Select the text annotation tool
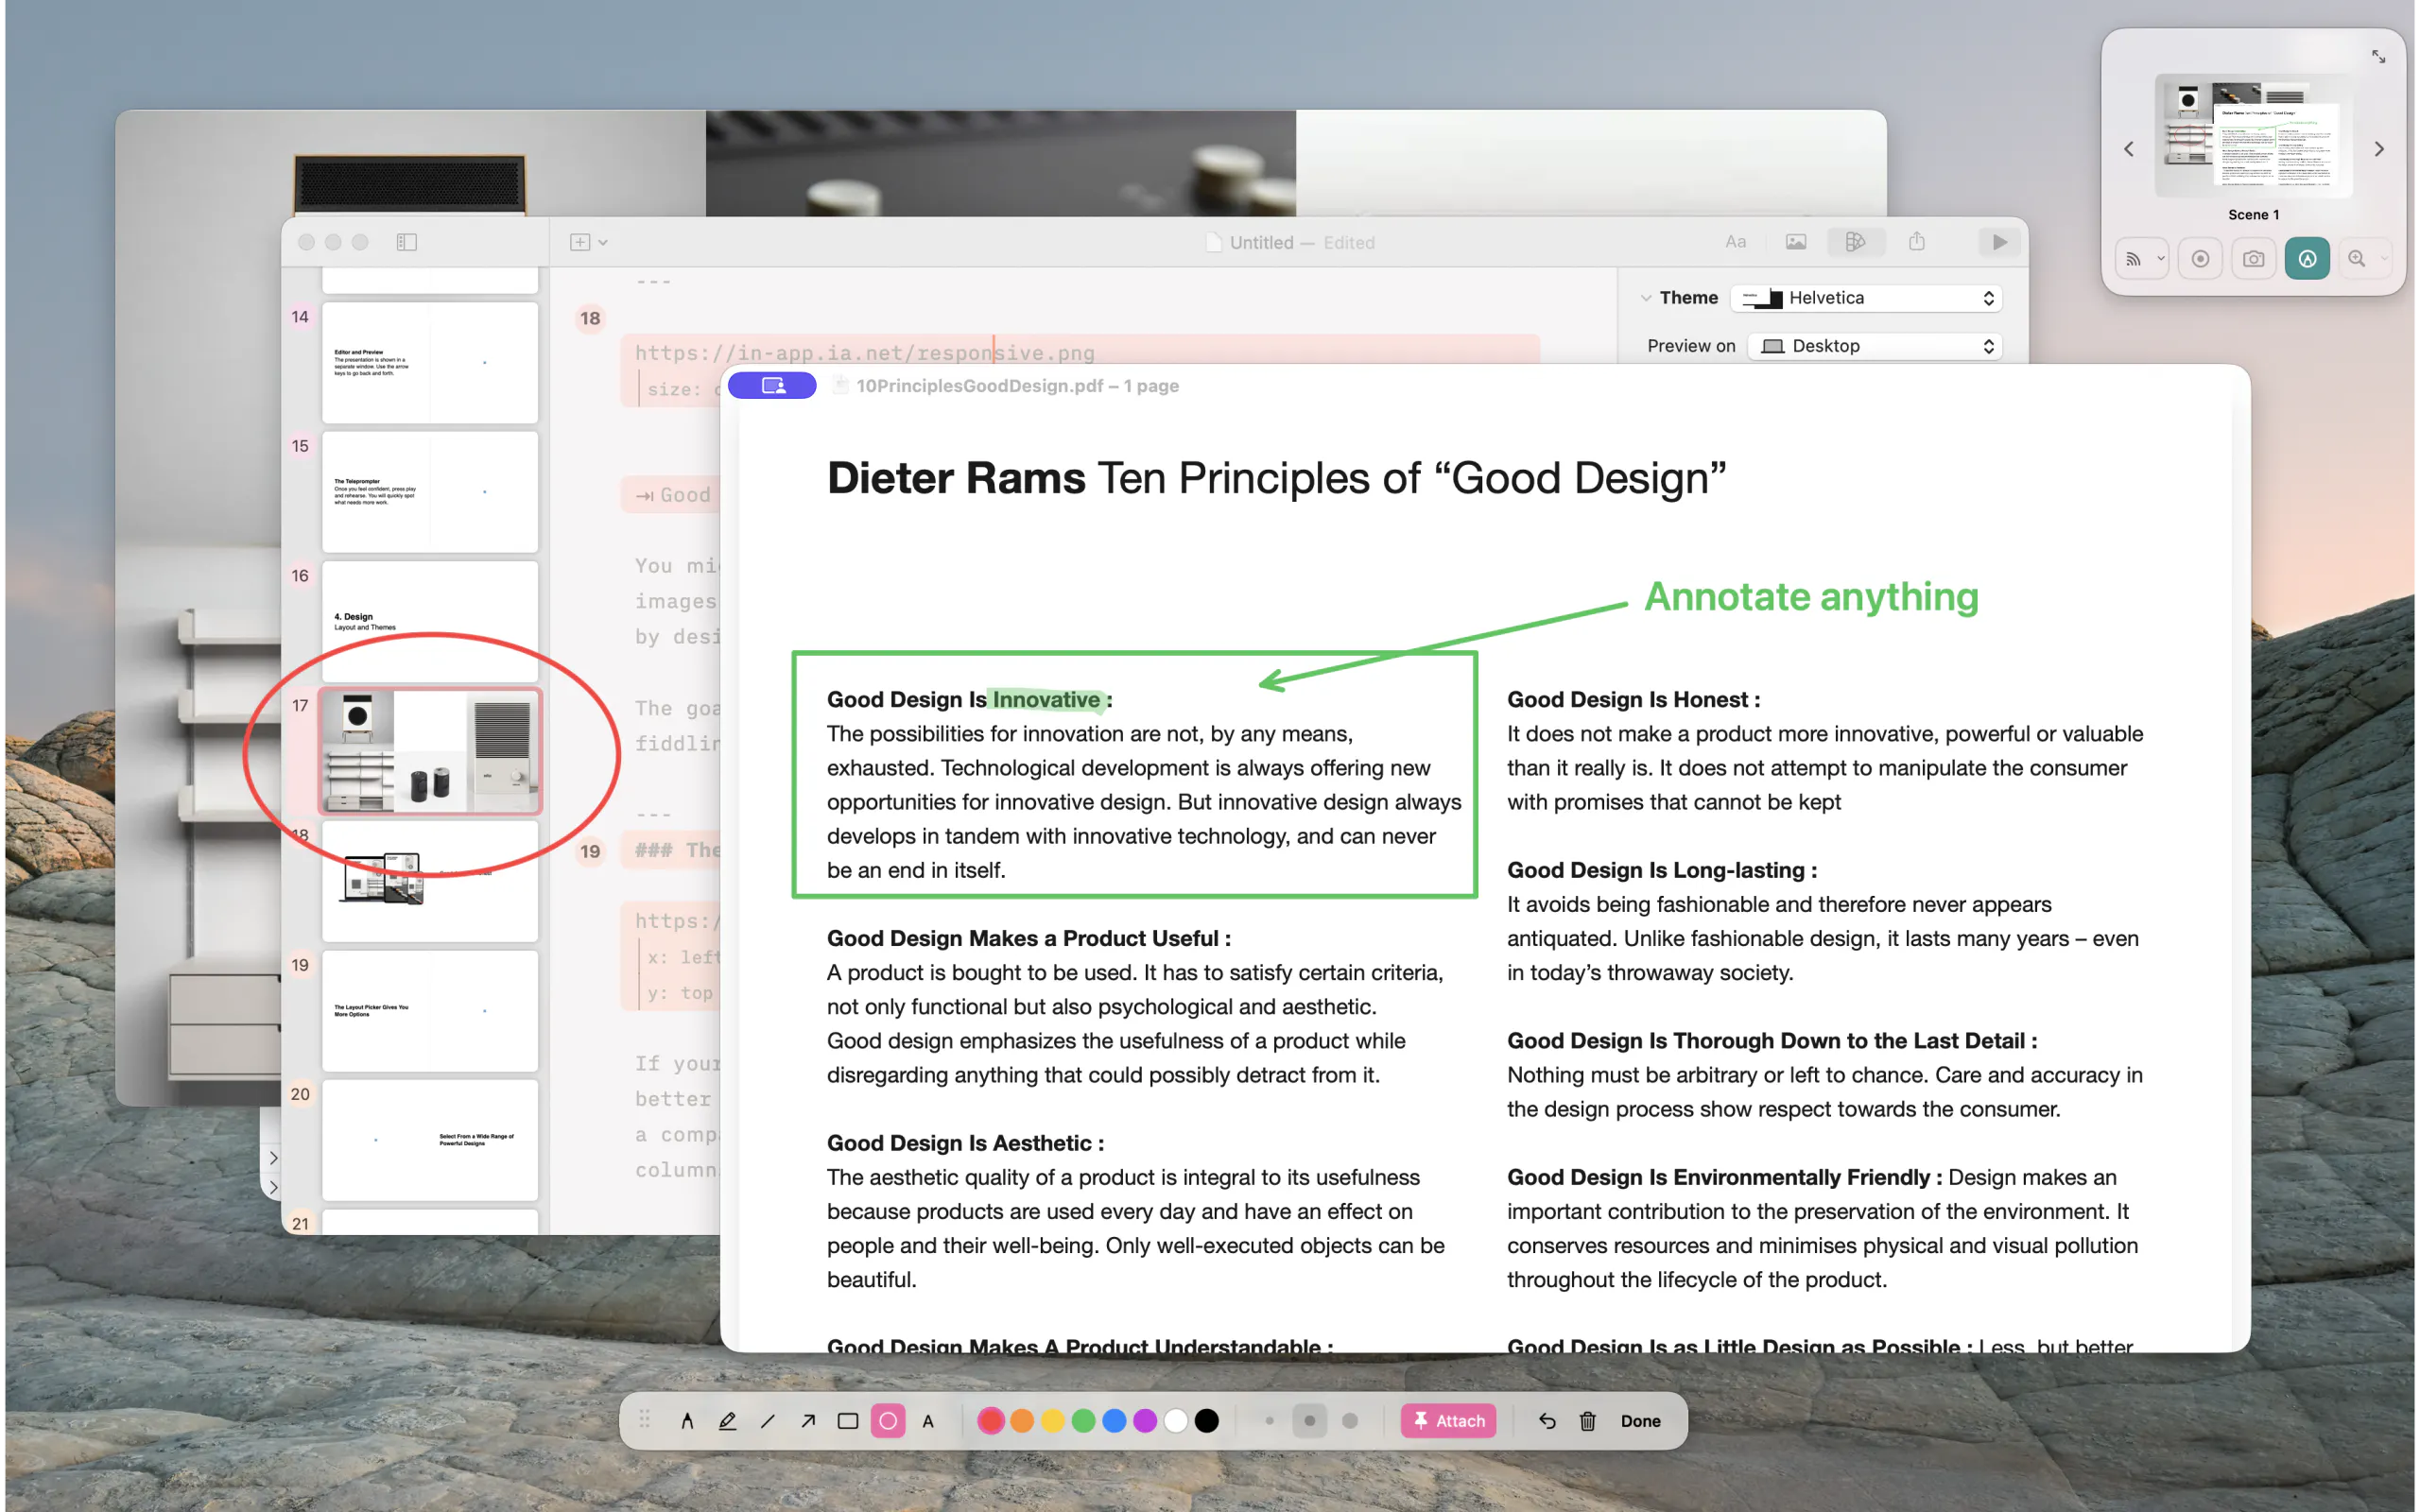 pyautogui.click(x=928, y=1421)
